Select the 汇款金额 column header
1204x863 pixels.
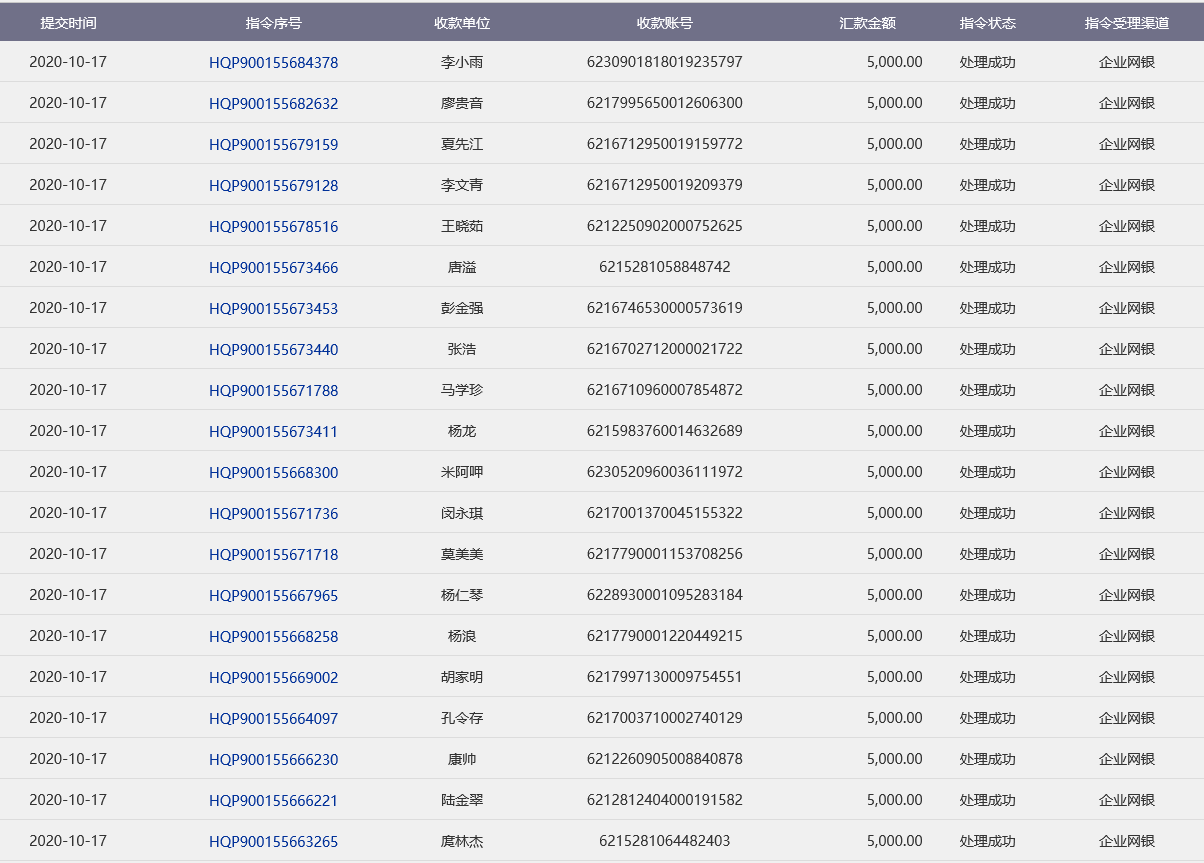coord(867,23)
